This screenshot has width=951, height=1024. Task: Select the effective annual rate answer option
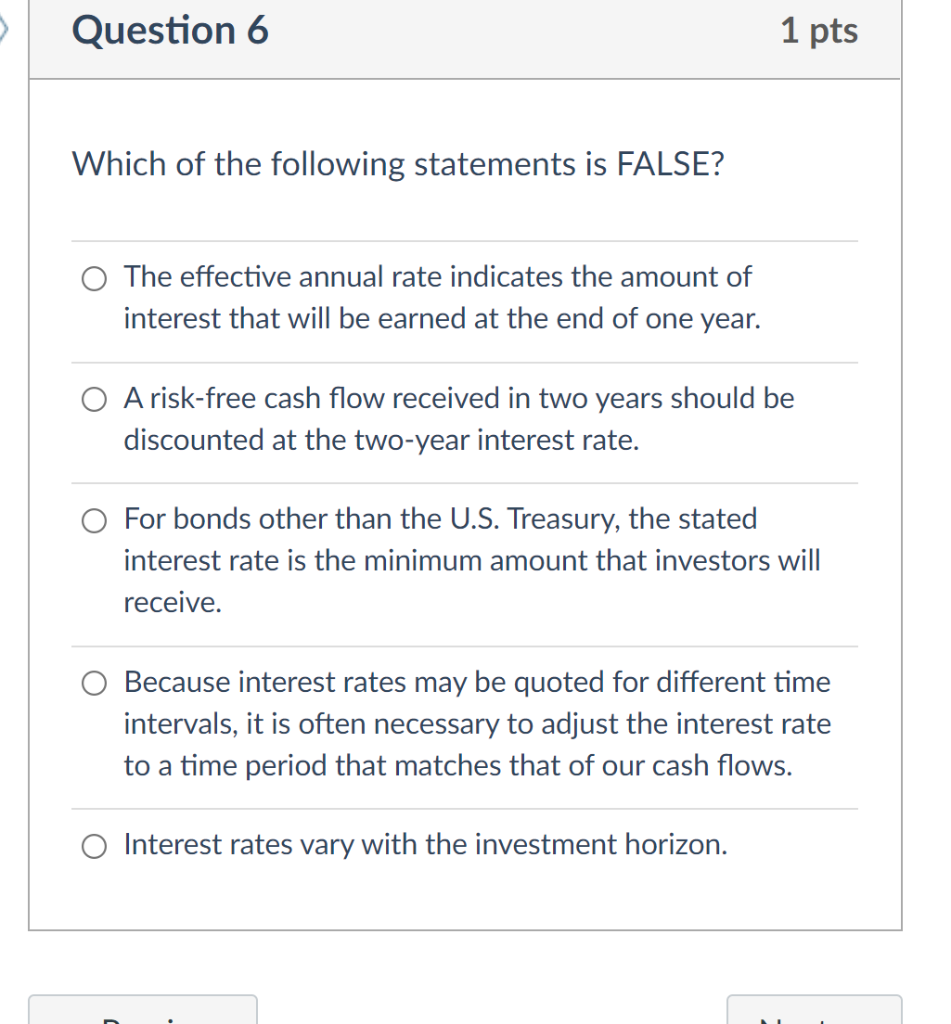coord(94,278)
